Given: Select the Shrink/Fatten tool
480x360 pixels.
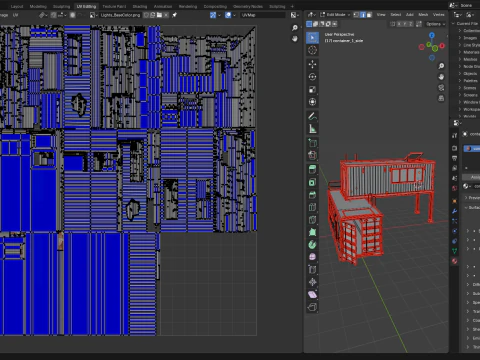Looking at the screenshot, I should tap(312, 283).
